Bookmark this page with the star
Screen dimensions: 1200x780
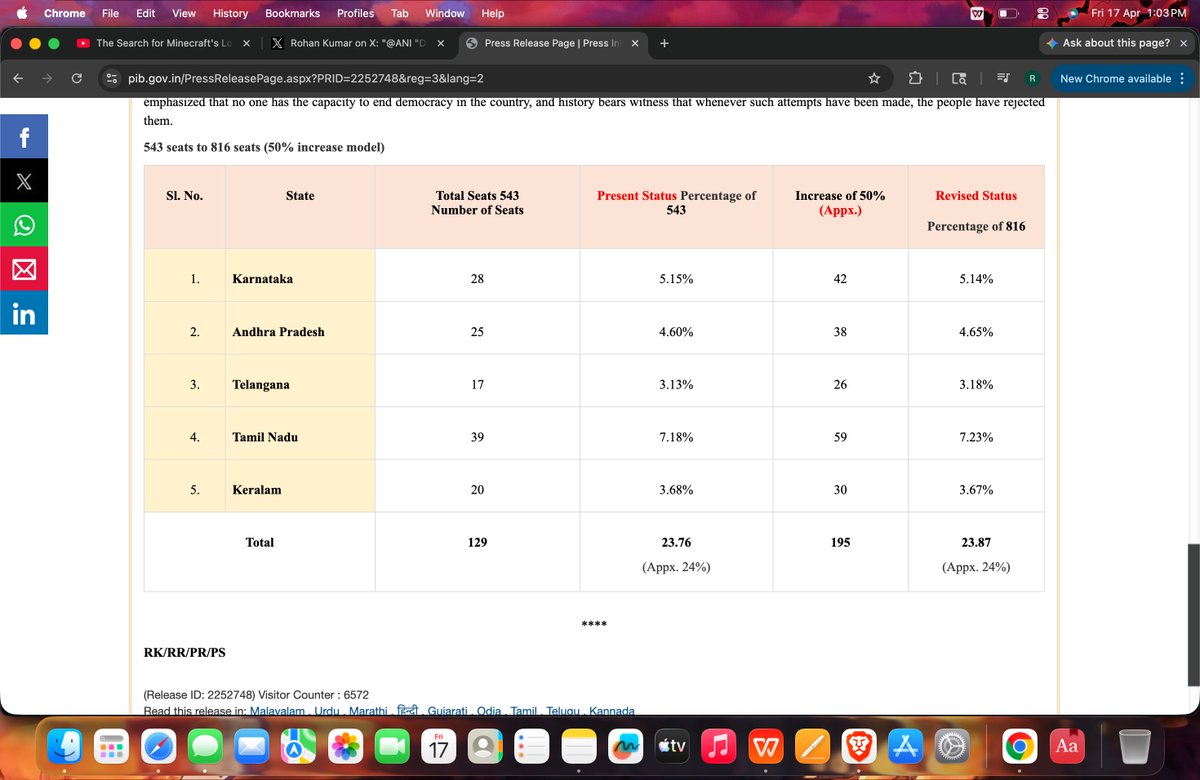click(x=874, y=78)
